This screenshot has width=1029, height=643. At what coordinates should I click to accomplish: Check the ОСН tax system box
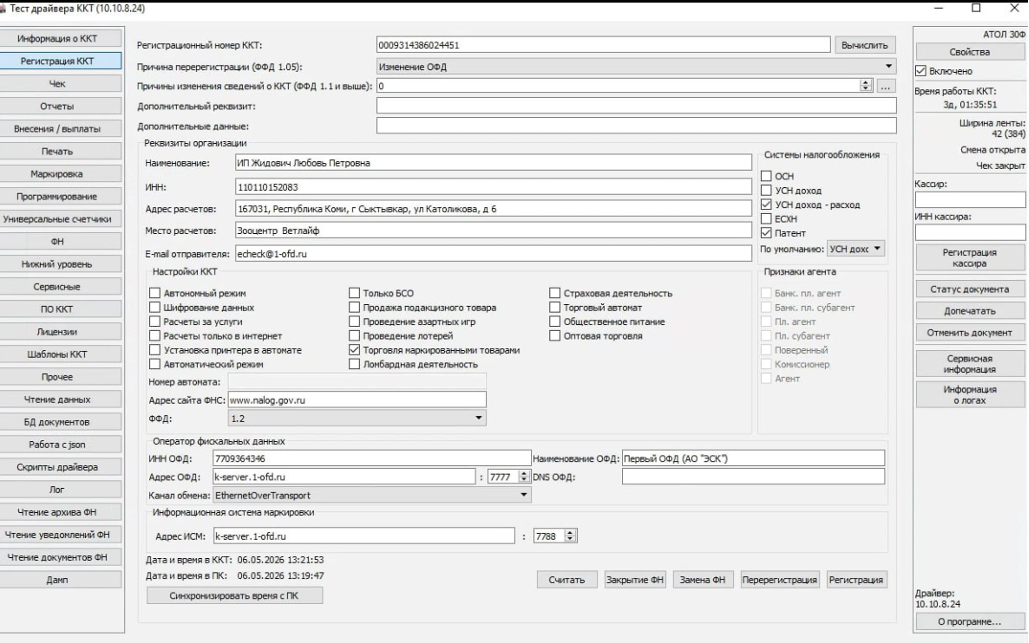766,176
